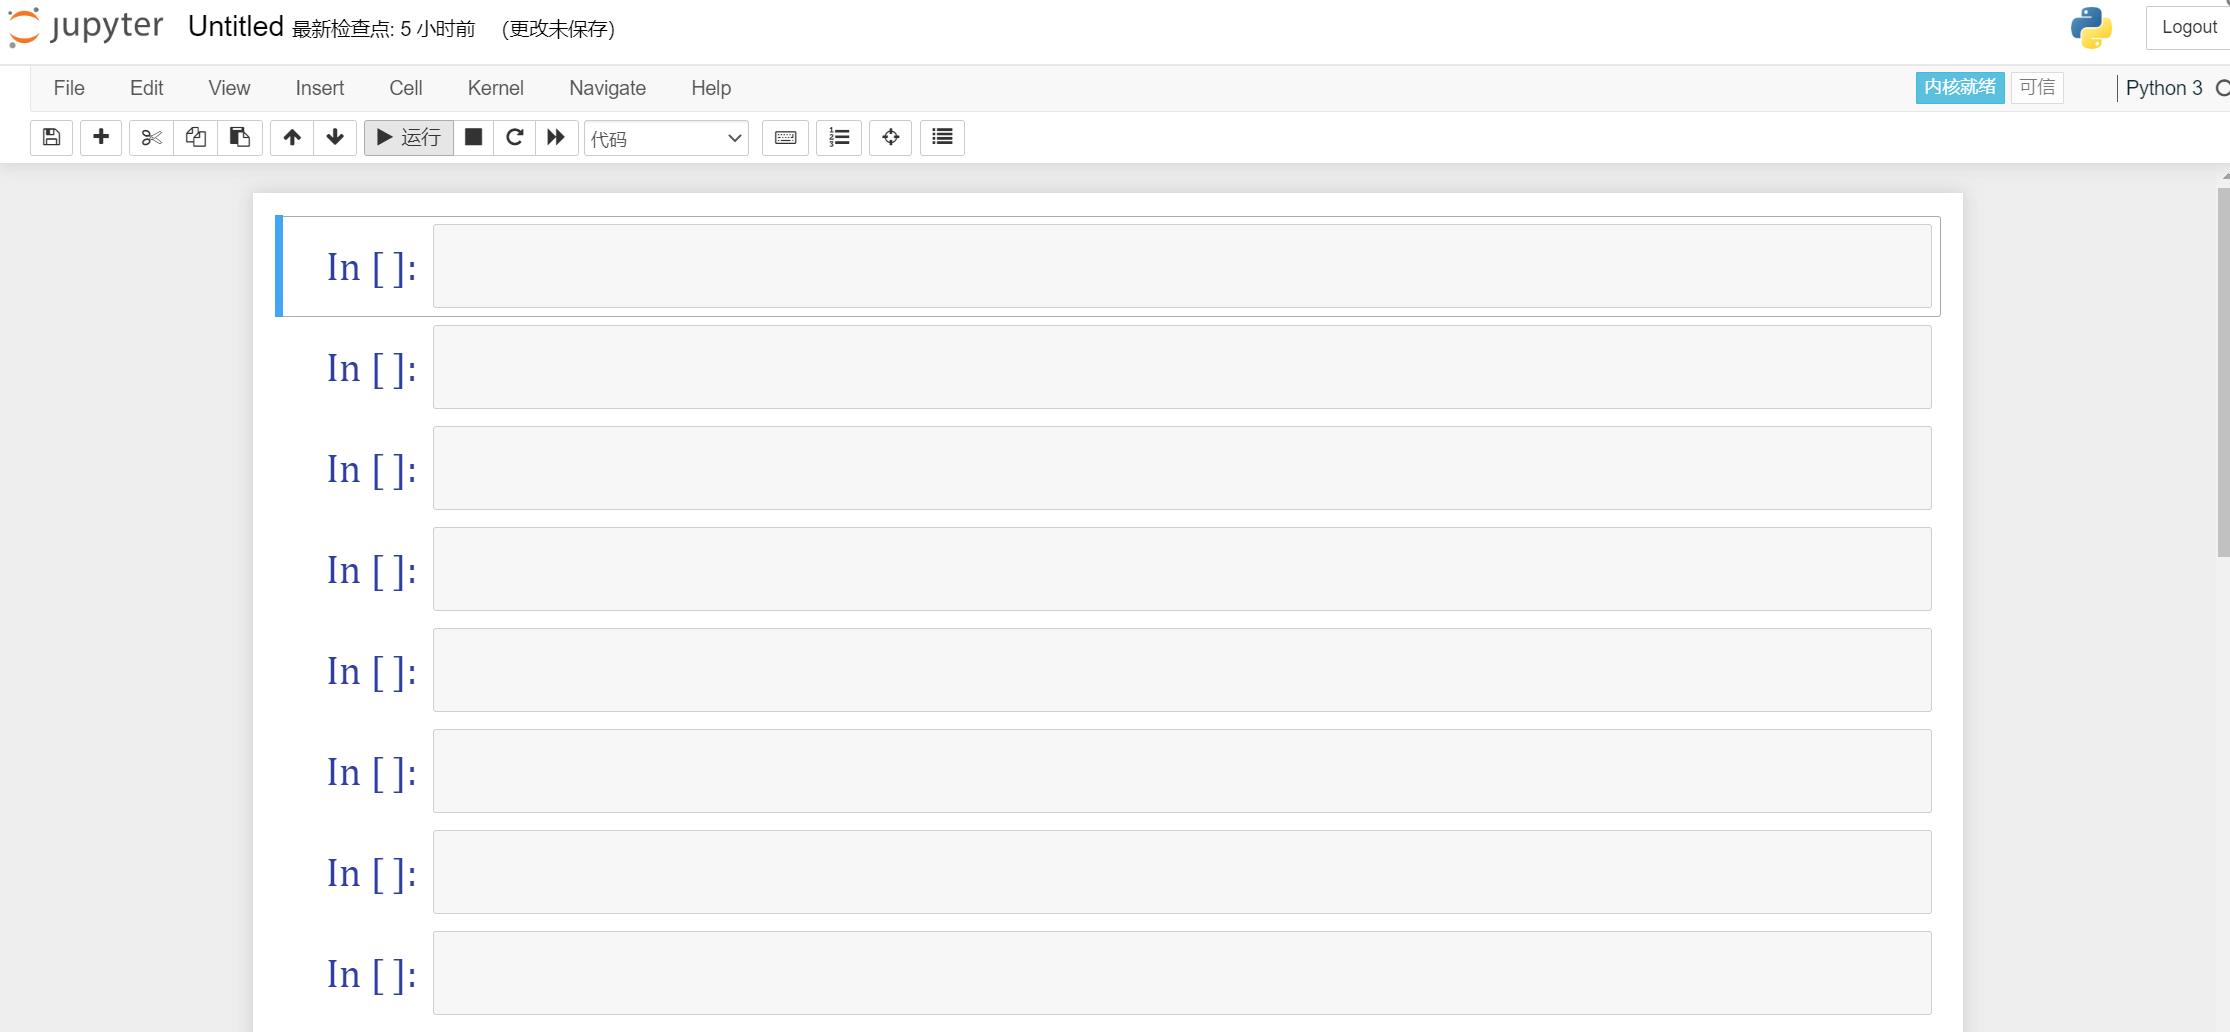Open the Insert menu
Image resolution: width=2230 pixels, height=1032 pixels.
[x=320, y=88]
